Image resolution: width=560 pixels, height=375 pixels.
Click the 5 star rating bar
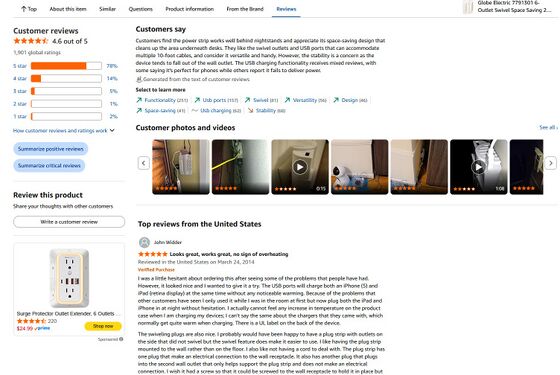66,66
